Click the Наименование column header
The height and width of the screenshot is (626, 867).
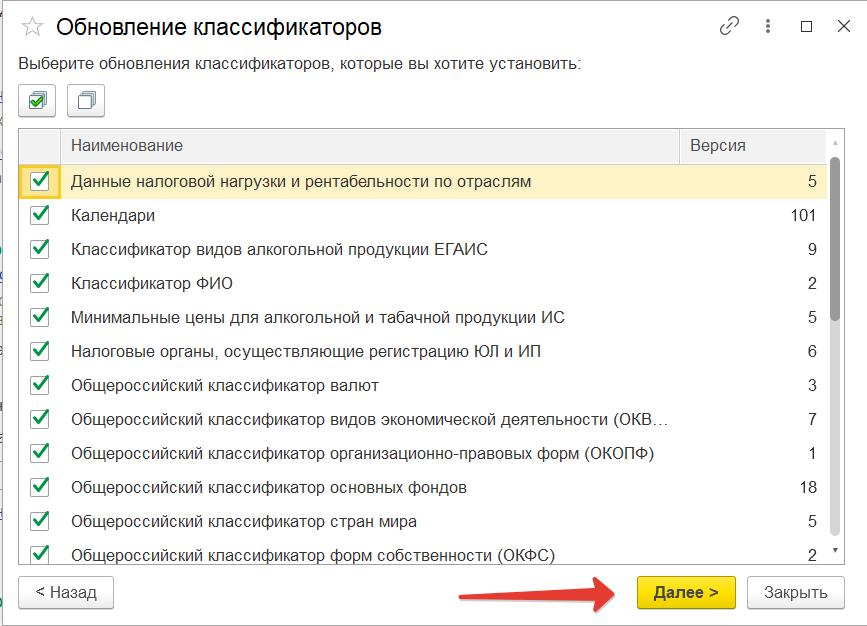point(370,146)
